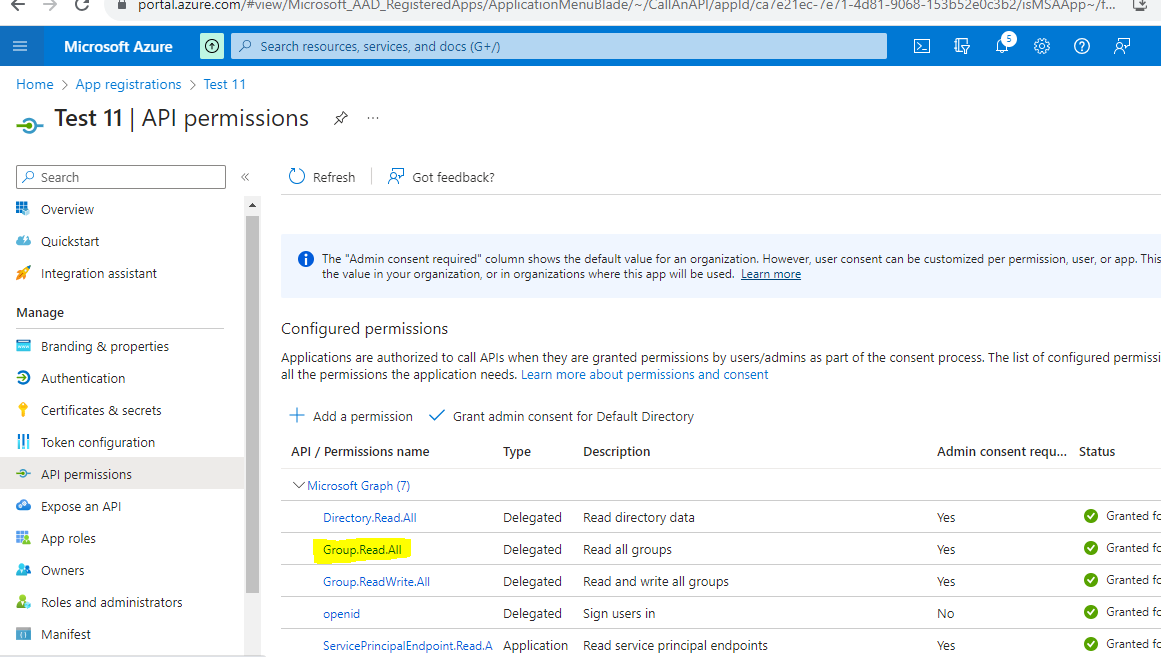The image size is (1161, 657).
Task: Click the Status column header
Action: [1097, 452]
